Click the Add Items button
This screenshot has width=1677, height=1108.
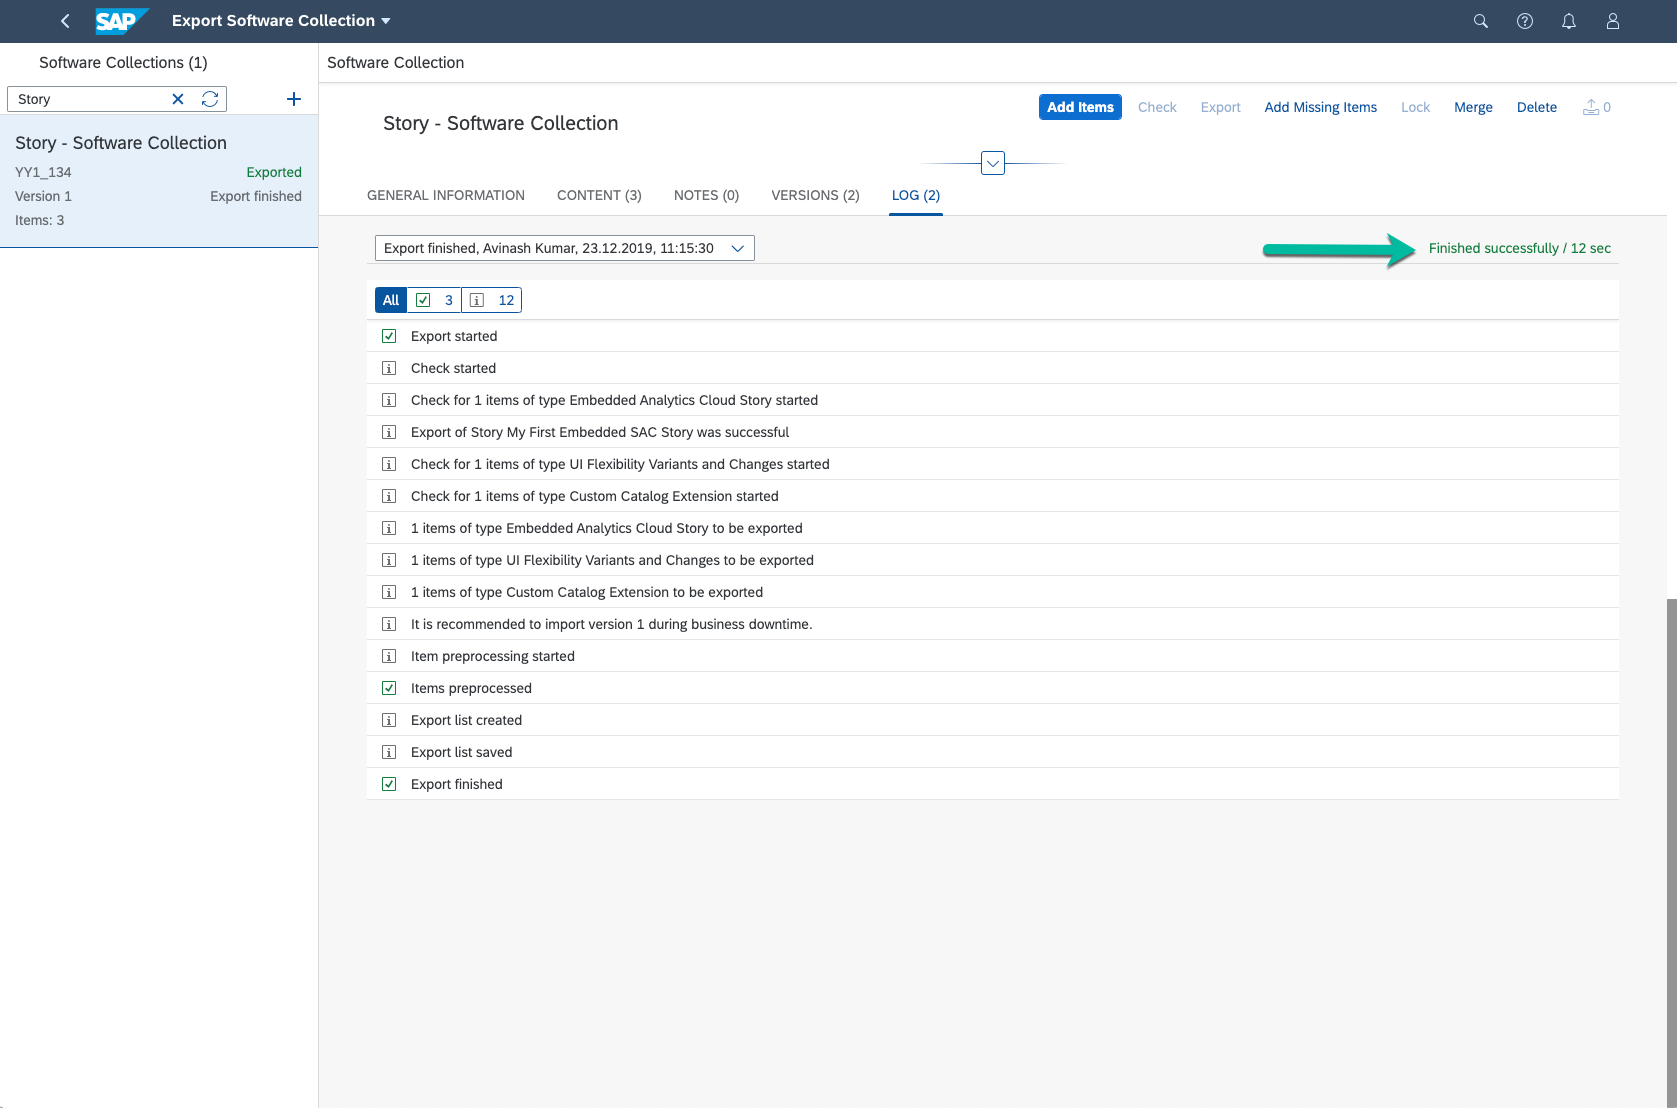[1080, 107]
